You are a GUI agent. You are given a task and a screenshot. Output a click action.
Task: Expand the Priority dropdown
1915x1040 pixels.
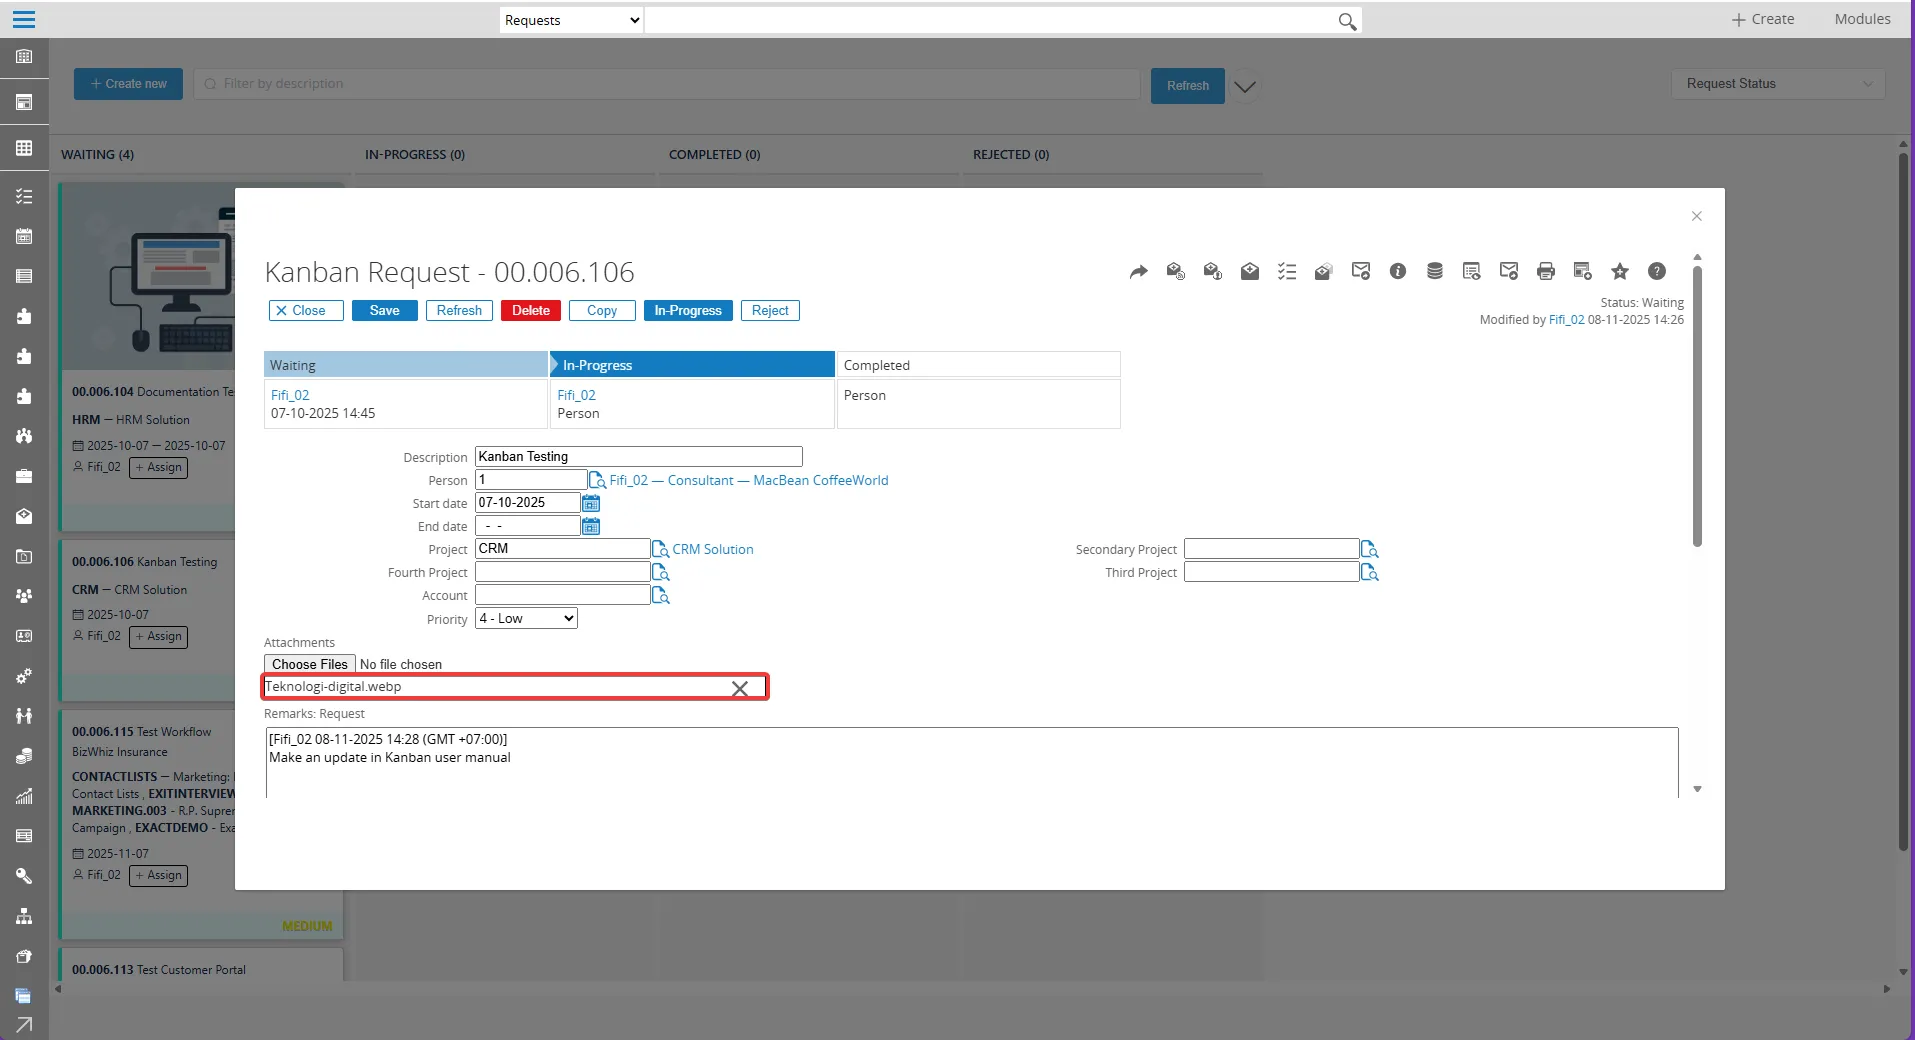pyautogui.click(x=526, y=619)
